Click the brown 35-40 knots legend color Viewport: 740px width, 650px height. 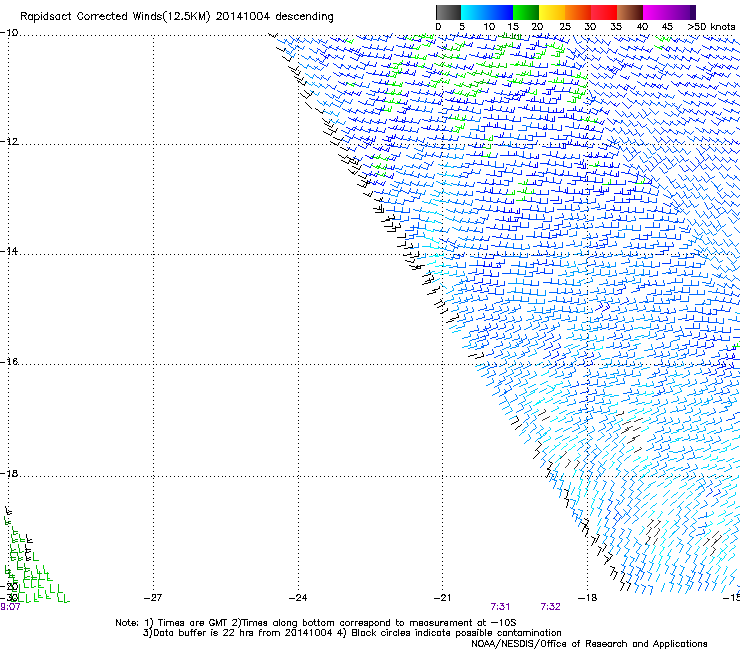click(630, 12)
